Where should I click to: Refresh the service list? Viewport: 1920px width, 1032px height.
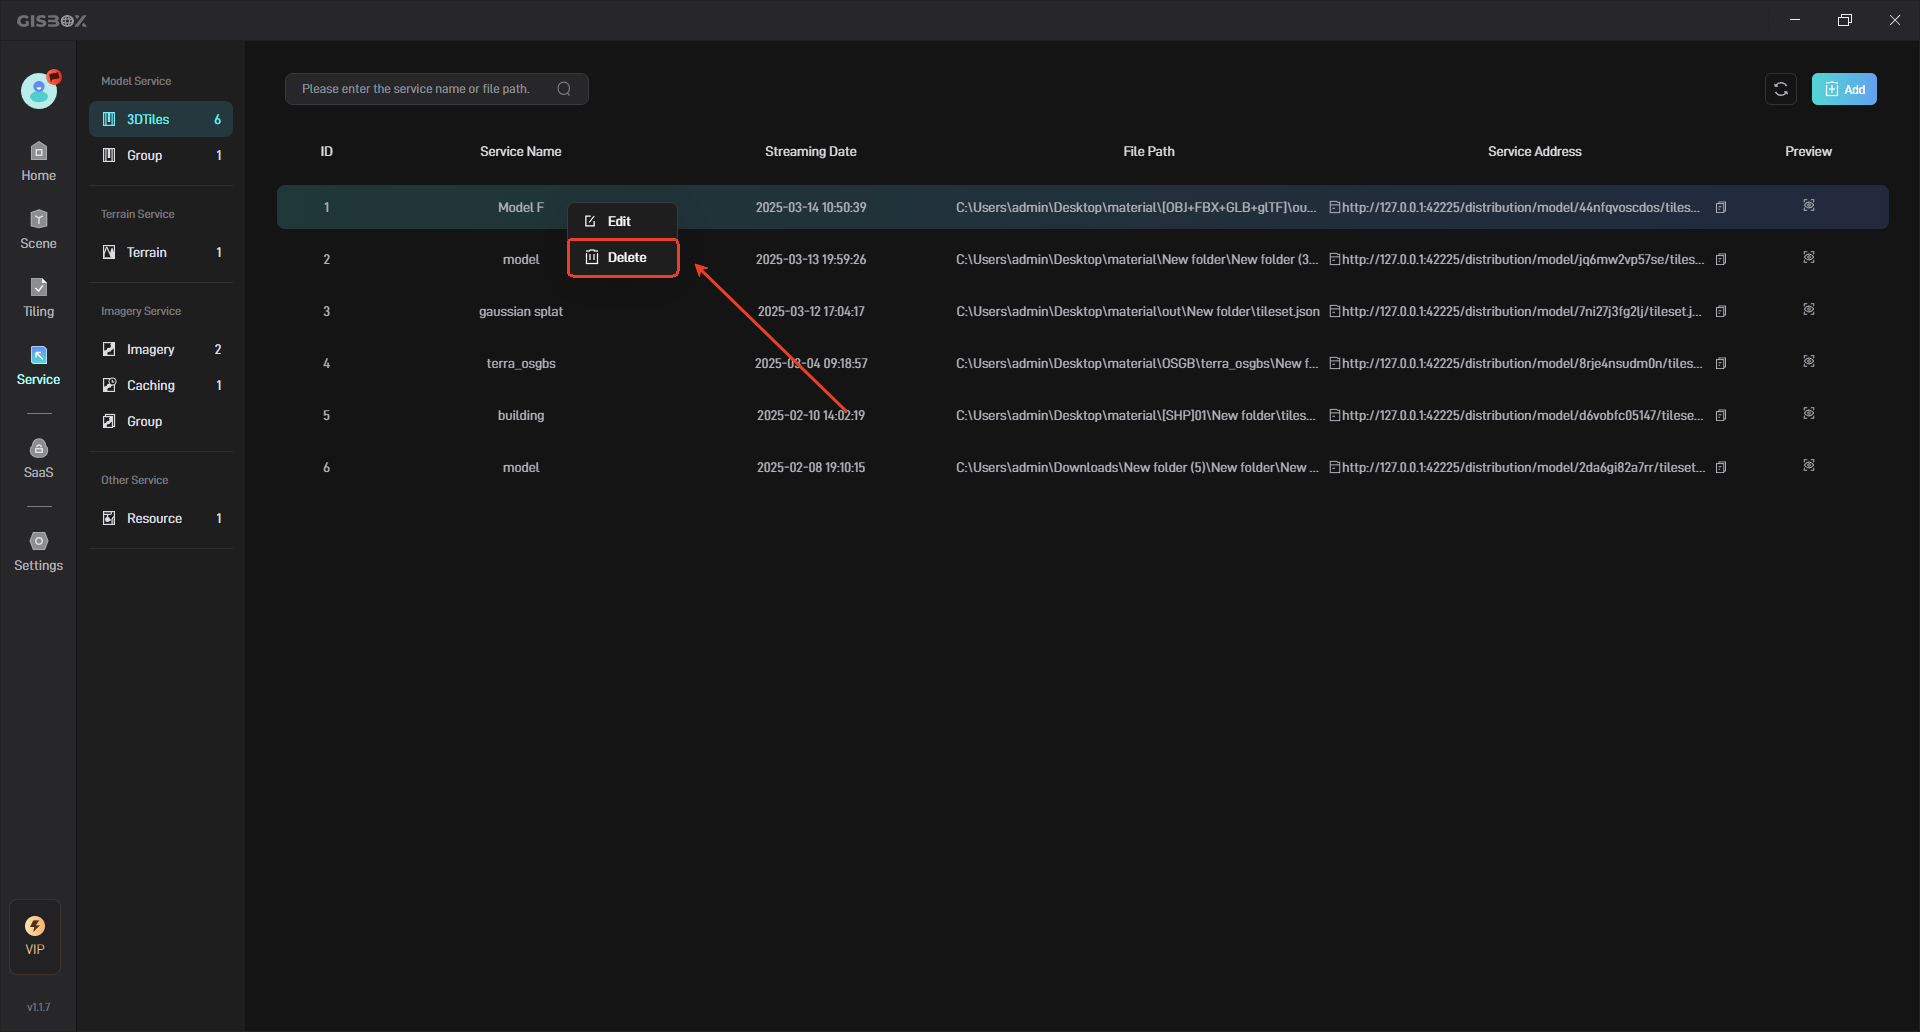(1781, 89)
